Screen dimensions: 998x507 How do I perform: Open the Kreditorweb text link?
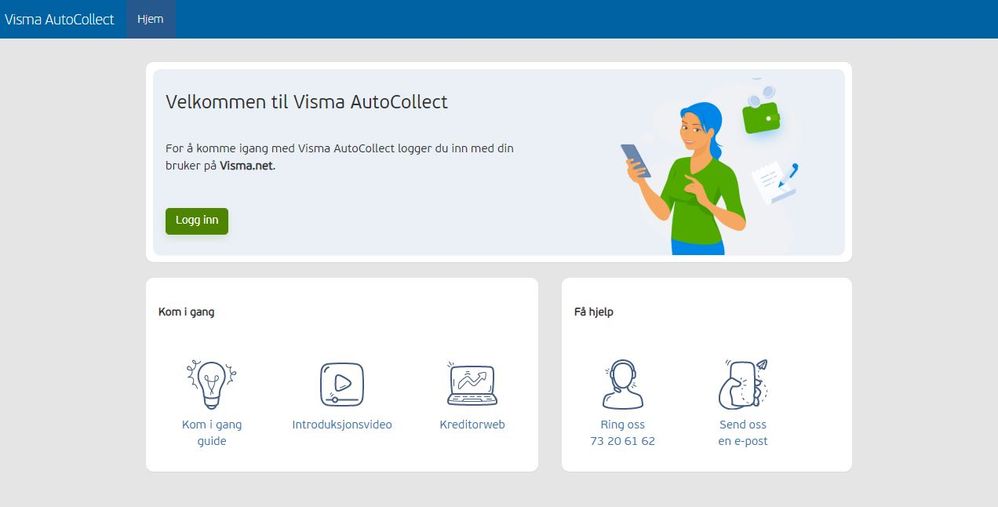[x=472, y=424]
